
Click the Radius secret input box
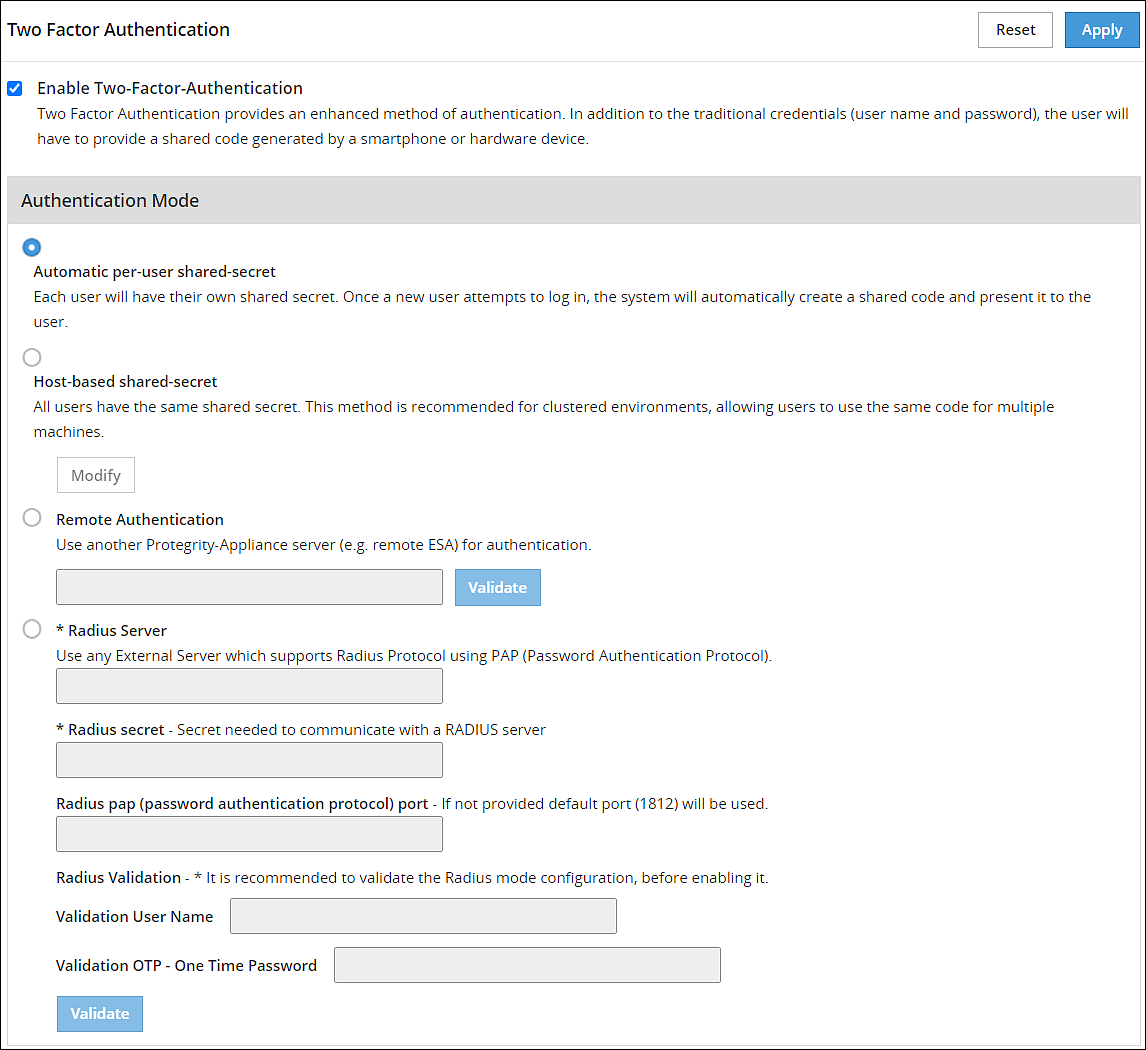(x=249, y=760)
